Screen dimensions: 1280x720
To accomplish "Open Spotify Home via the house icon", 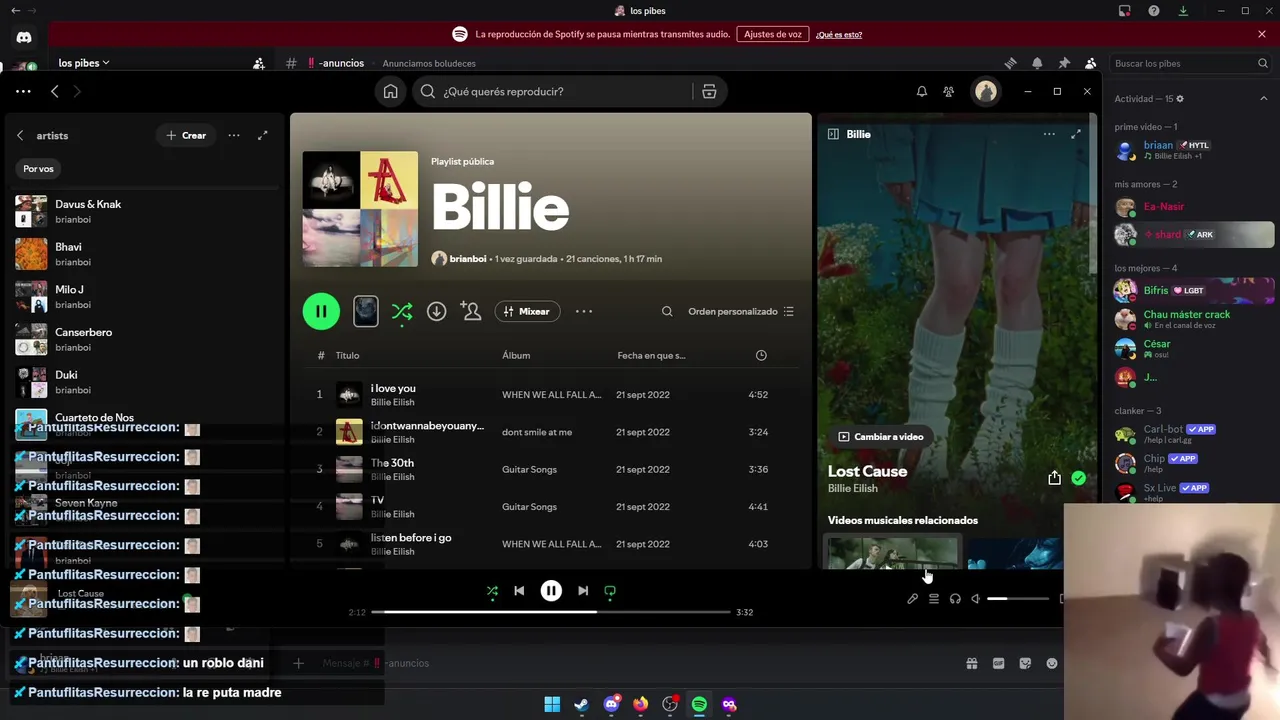I will [x=390, y=91].
